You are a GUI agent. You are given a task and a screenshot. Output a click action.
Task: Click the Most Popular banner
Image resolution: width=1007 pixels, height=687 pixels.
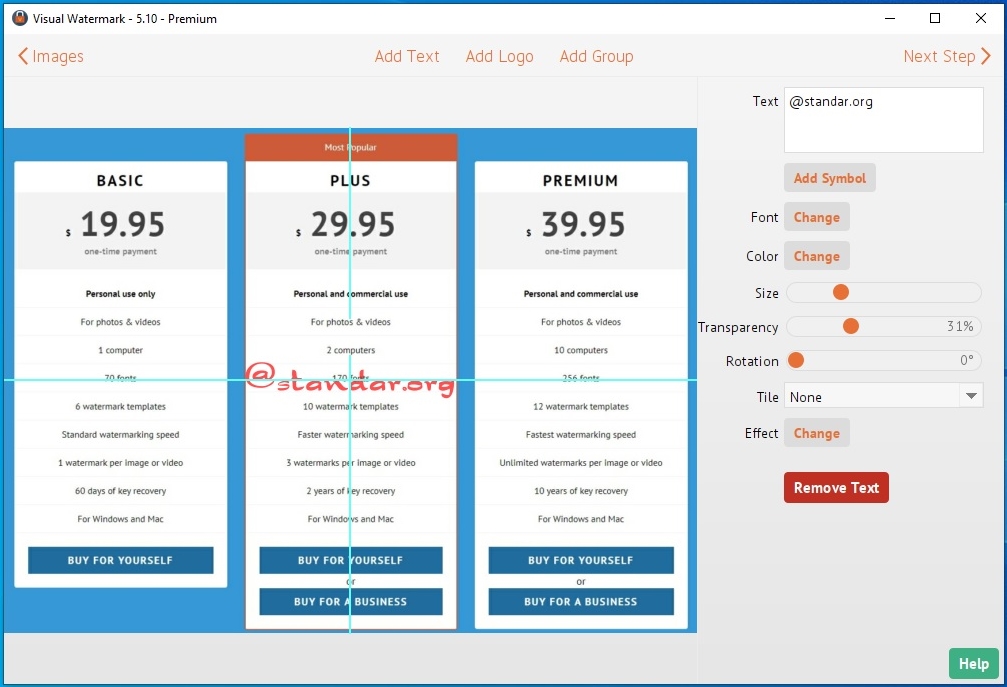click(x=351, y=148)
